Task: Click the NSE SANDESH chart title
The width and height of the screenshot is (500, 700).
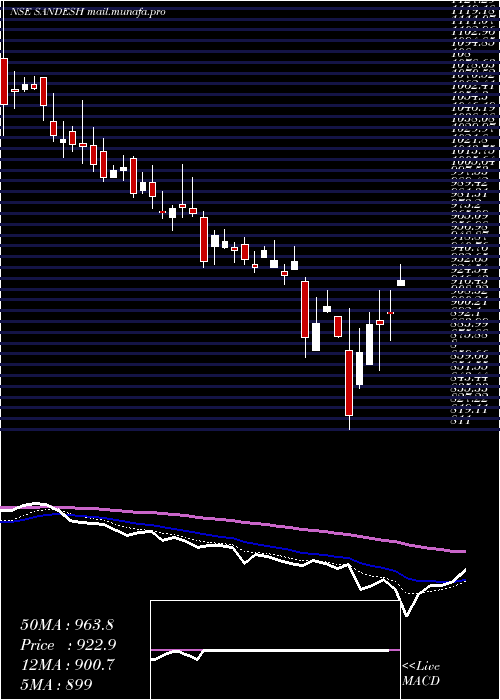Action: coord(47,12)
